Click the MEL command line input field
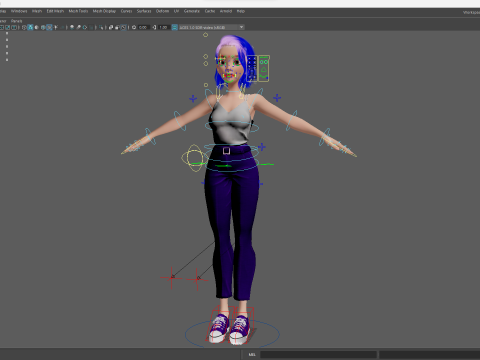 pyautogui.click(x=318, y=354)
